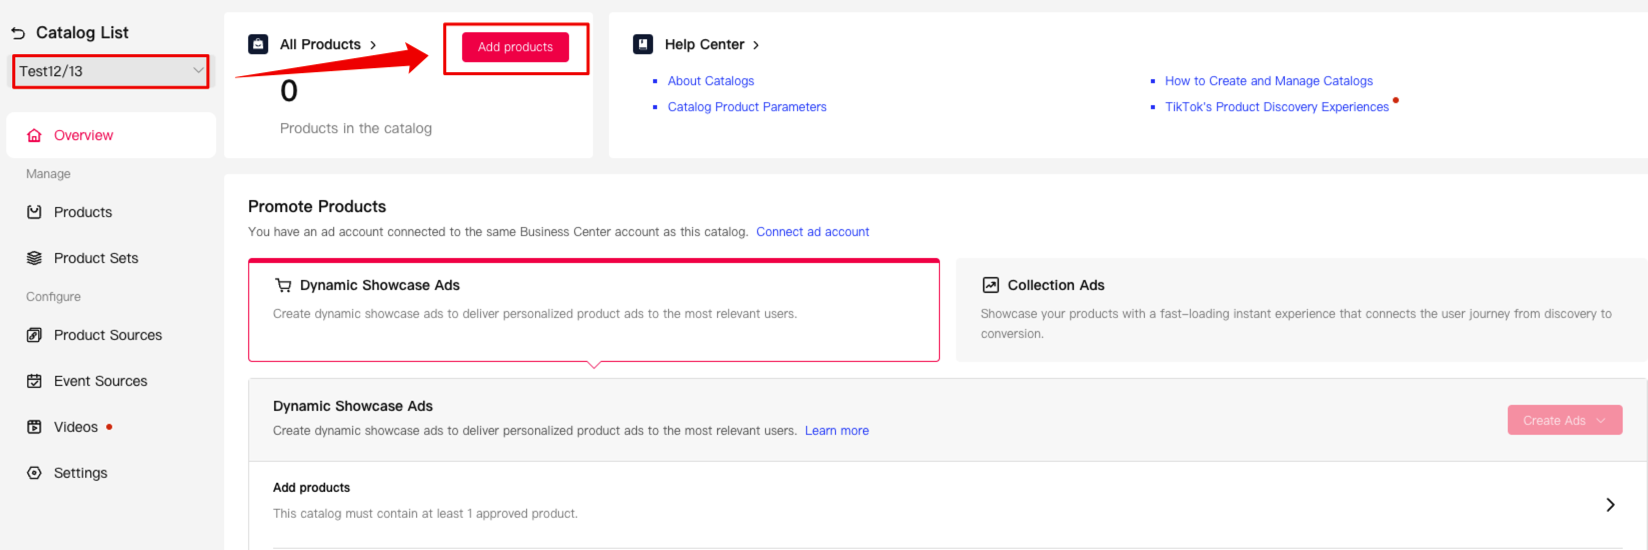Open TikTok's Product Discovery Experiences link
This screenshot has height=550, width=1648.
point(1276,107)
